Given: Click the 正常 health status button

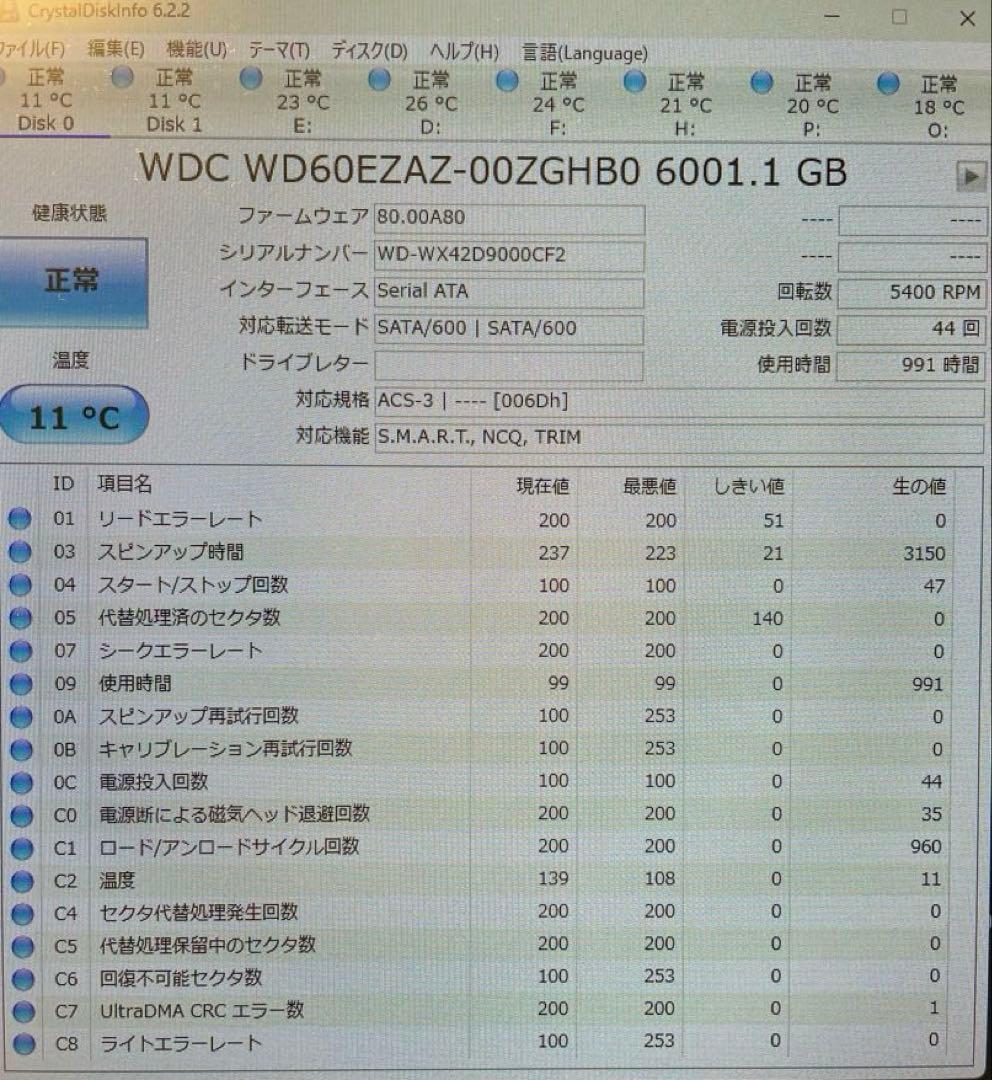Looking at the screenshot, I should [x=72, y=282].
